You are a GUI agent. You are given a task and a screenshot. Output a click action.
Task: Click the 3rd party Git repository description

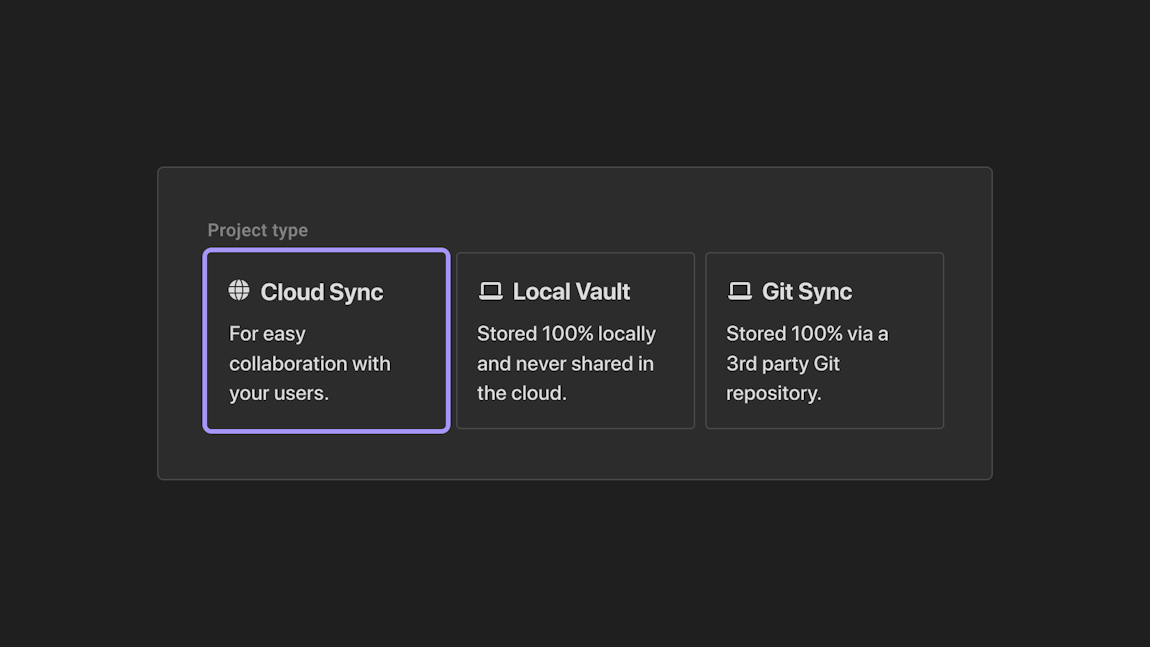[x=807, y=363]
